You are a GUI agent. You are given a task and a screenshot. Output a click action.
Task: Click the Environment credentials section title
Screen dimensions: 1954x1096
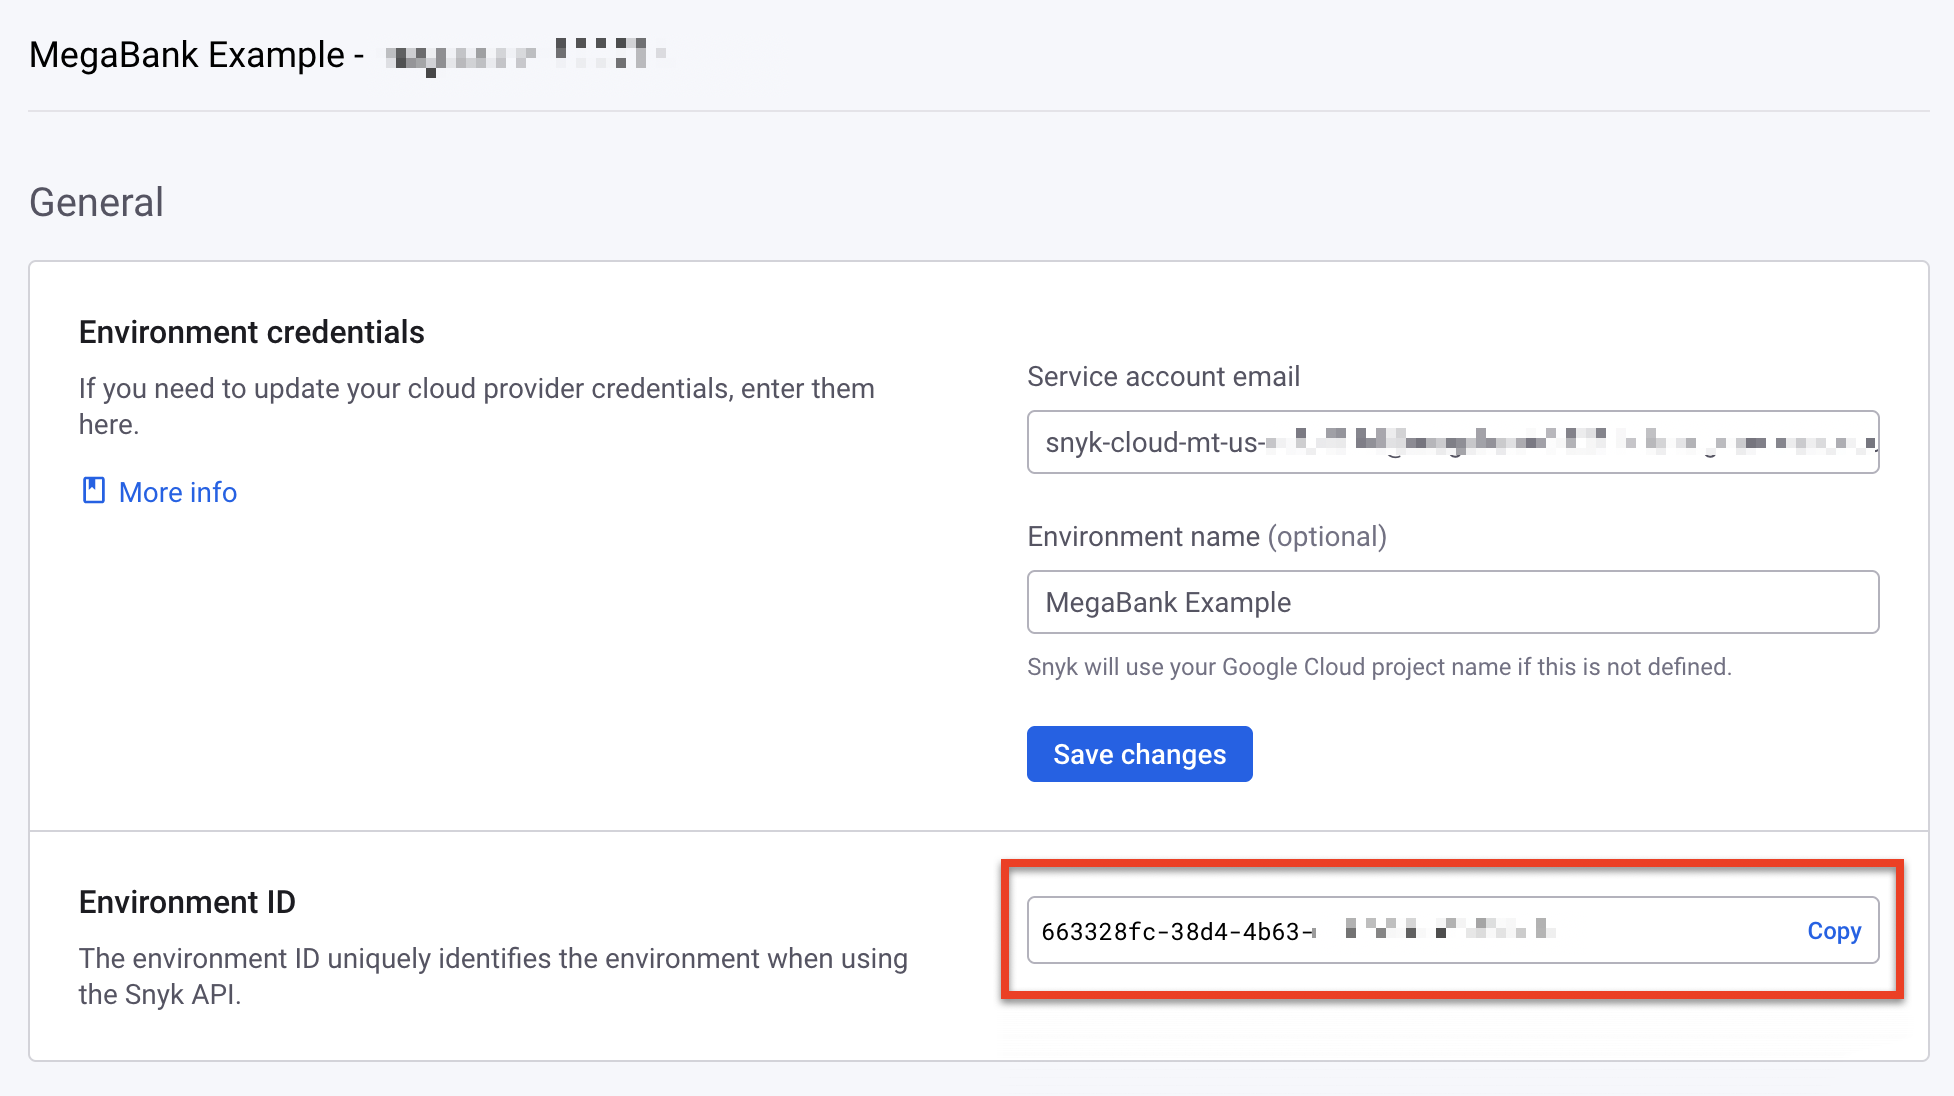pos(250,331)
